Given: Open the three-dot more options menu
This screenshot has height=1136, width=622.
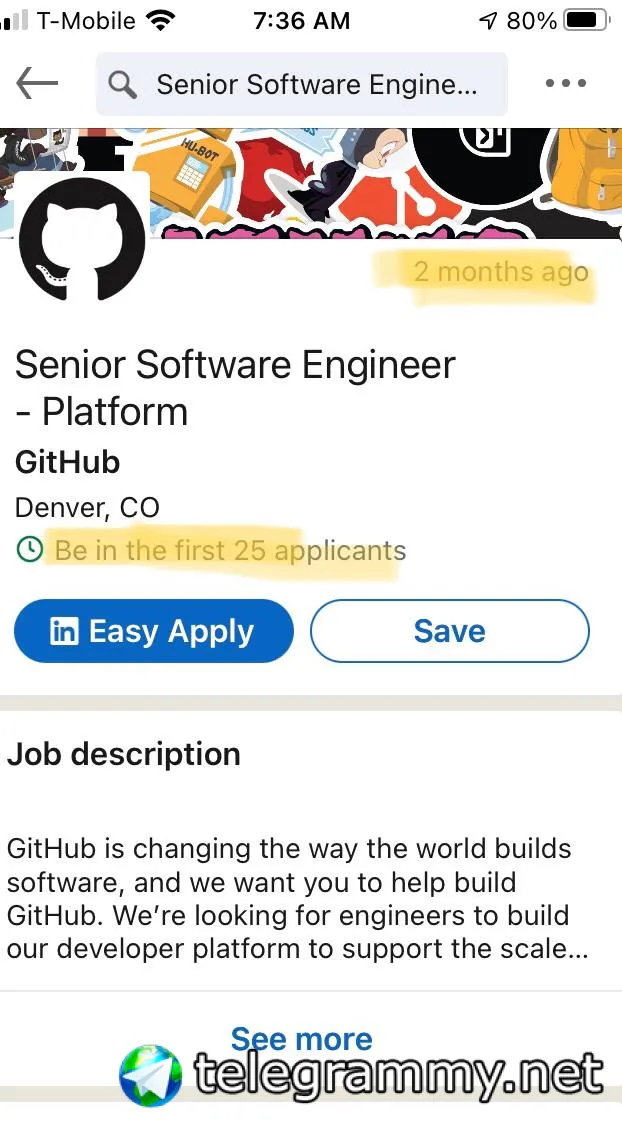Looking at the screenshot, I should [566, 83].
